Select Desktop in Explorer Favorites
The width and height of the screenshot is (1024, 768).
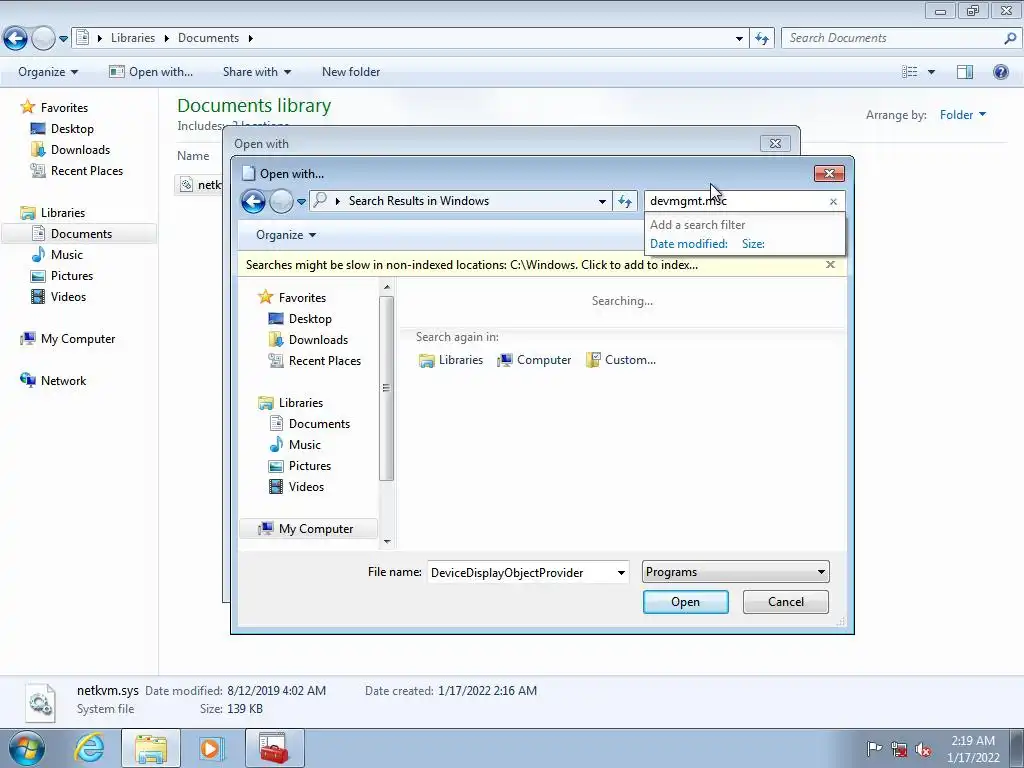click(x=62, y=129)
